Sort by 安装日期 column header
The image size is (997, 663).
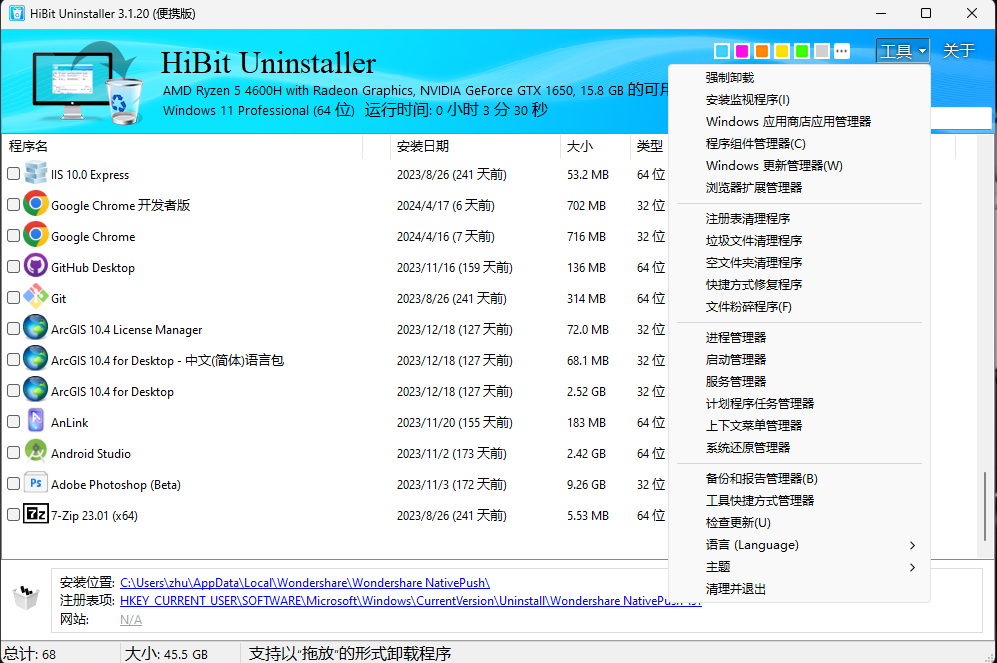click(474, 146)
